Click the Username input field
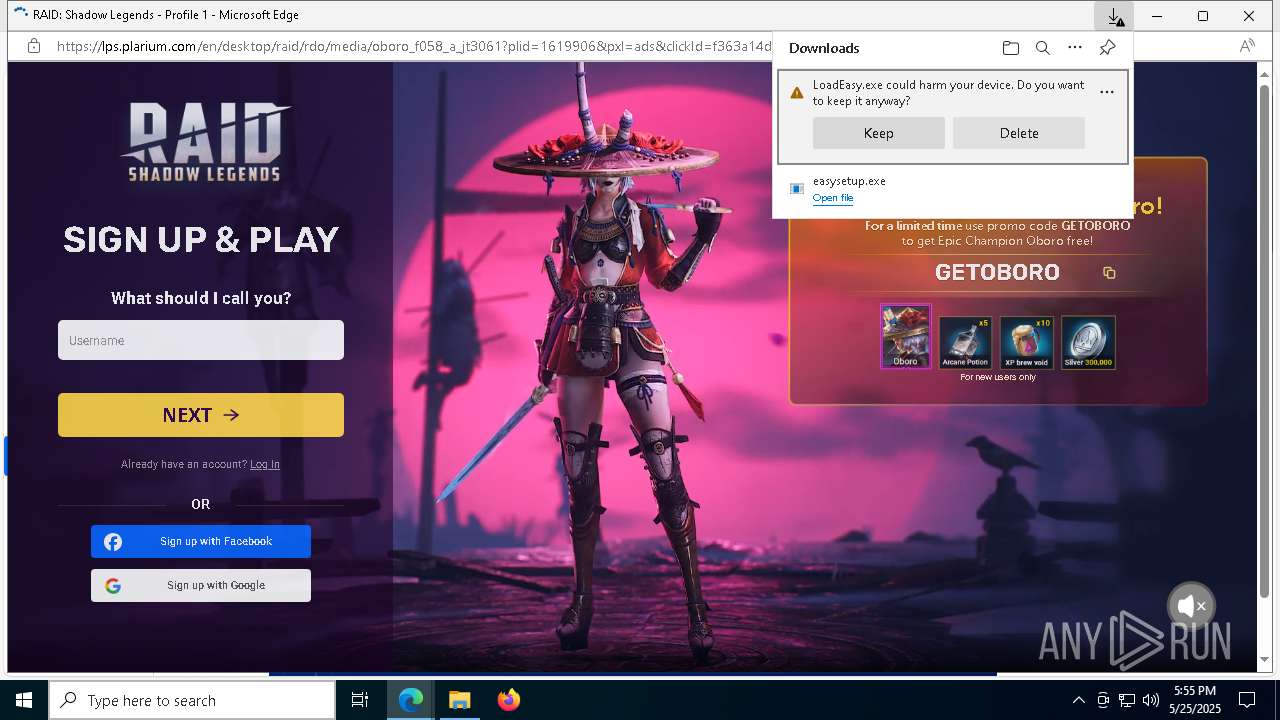 (x=201, y=340)
